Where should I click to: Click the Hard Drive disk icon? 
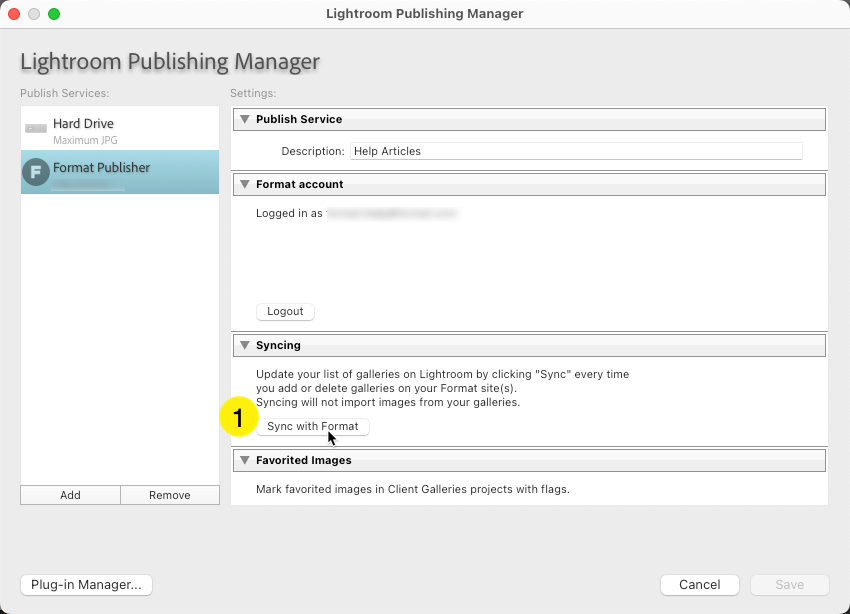[36, 129]
